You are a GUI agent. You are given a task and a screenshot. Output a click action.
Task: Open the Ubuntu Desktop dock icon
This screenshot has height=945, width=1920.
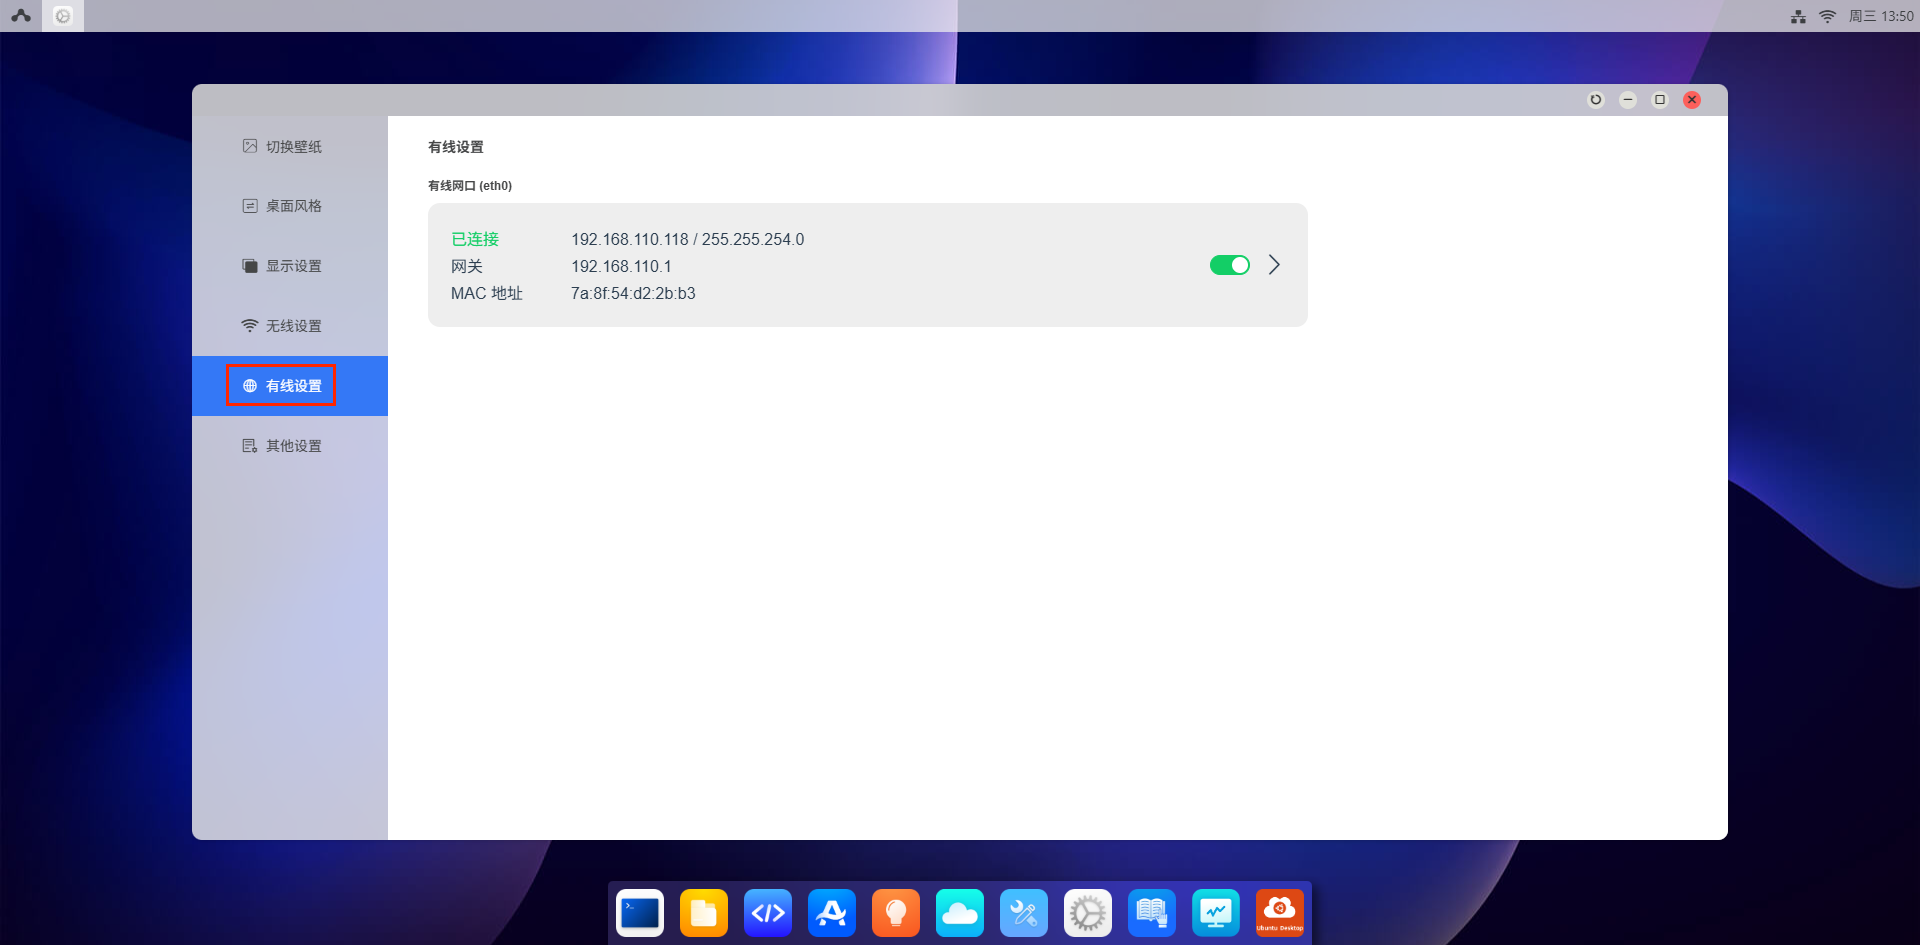pyautogui.click(x=1280, y=913)
